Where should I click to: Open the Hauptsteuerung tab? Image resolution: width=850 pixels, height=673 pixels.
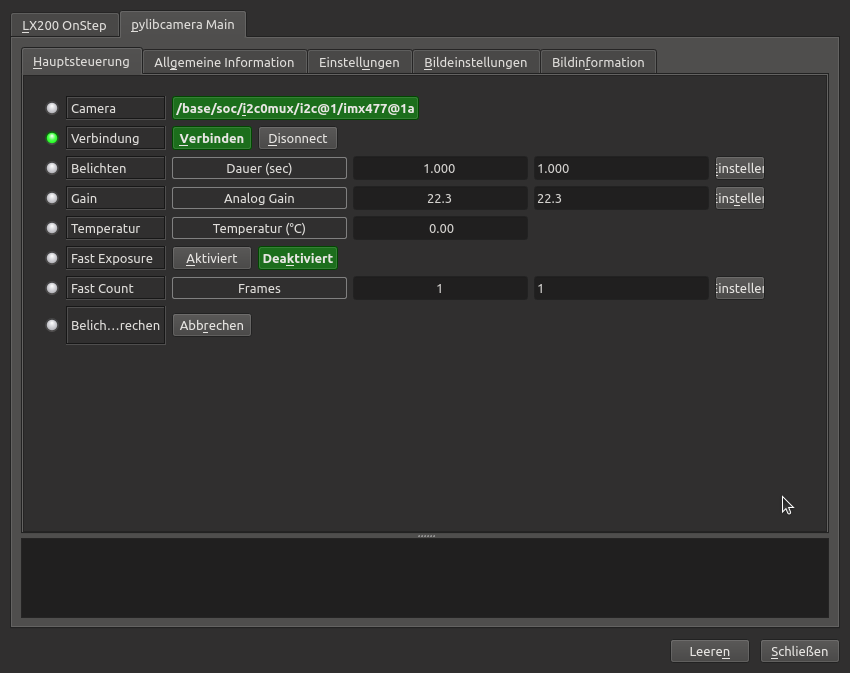[x=81, y=61]
